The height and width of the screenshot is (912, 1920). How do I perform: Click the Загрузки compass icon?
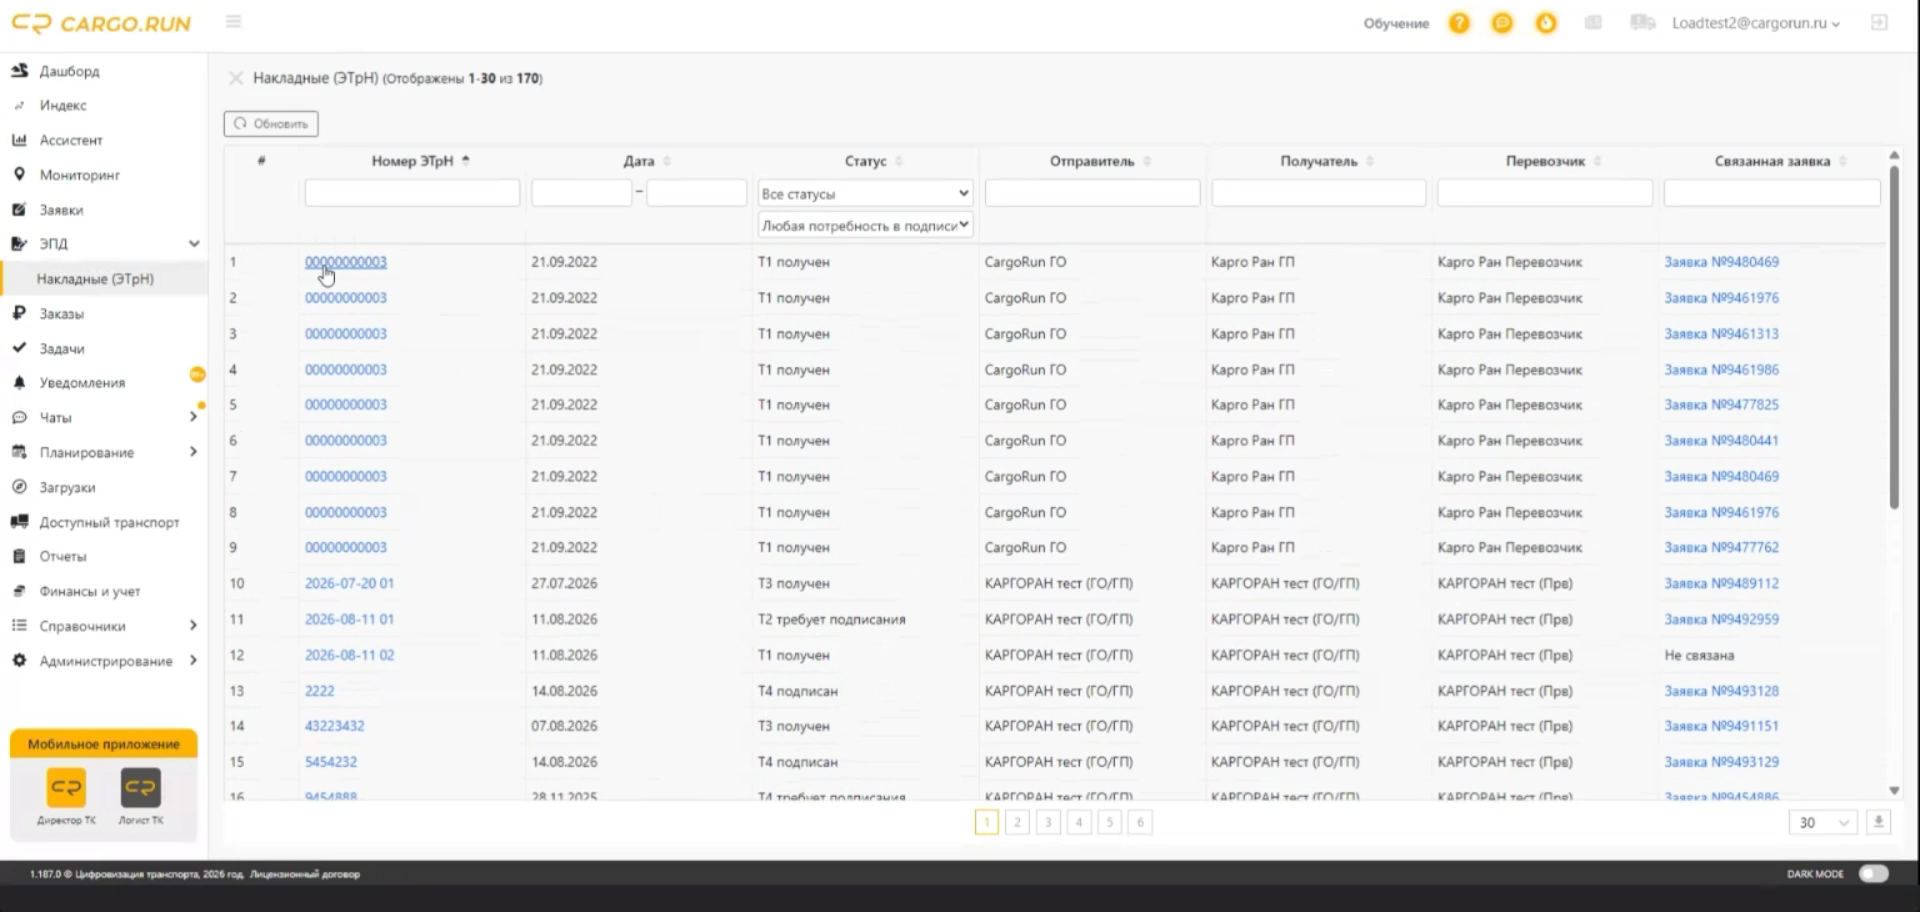19,487
